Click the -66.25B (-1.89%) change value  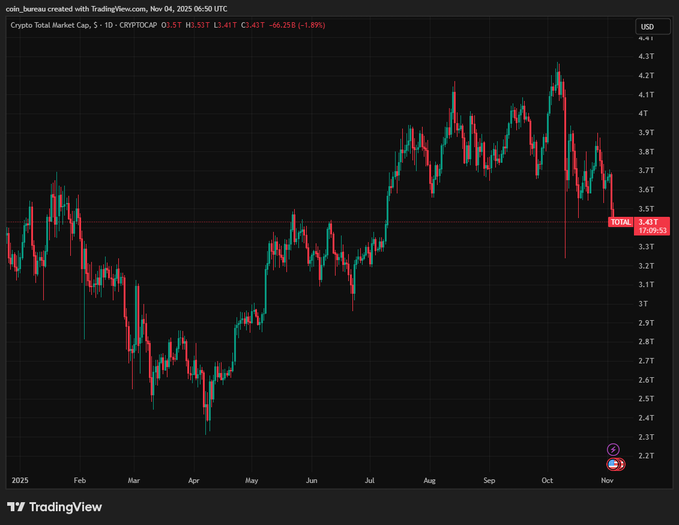click(x=296, y=27)
